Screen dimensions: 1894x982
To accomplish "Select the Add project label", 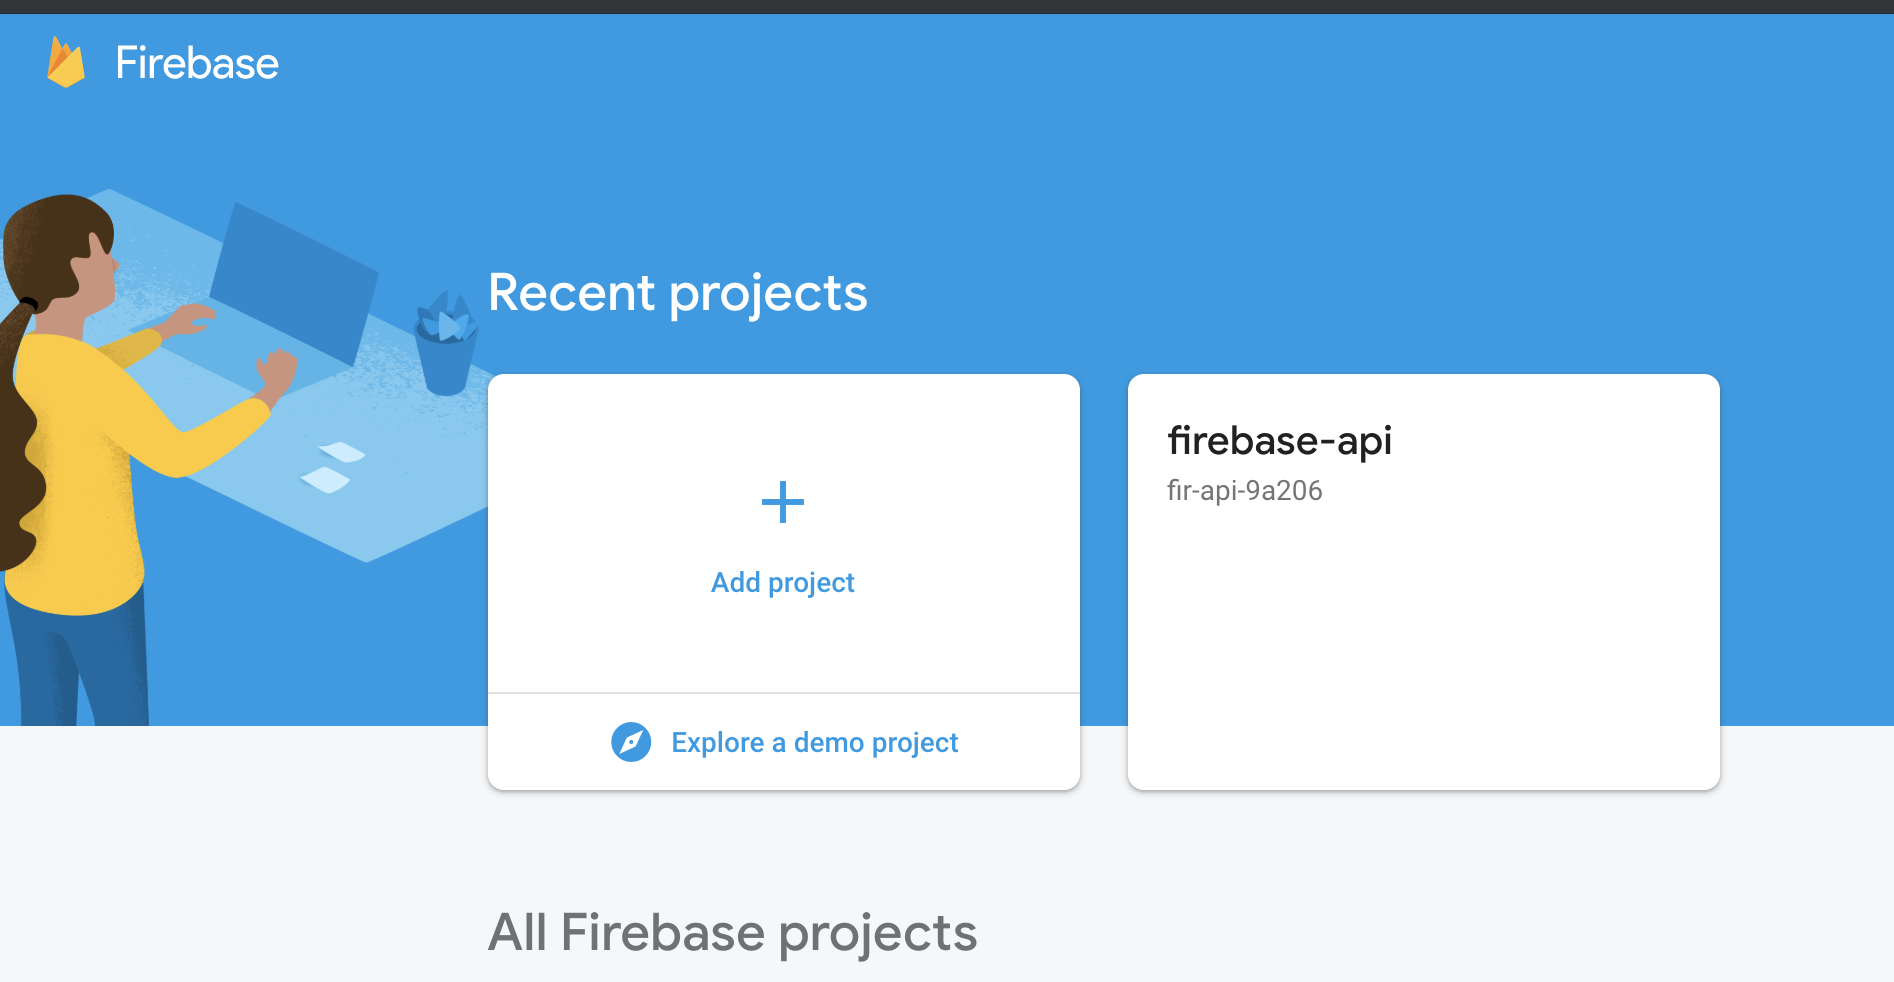I will click(x=783, y=582).
